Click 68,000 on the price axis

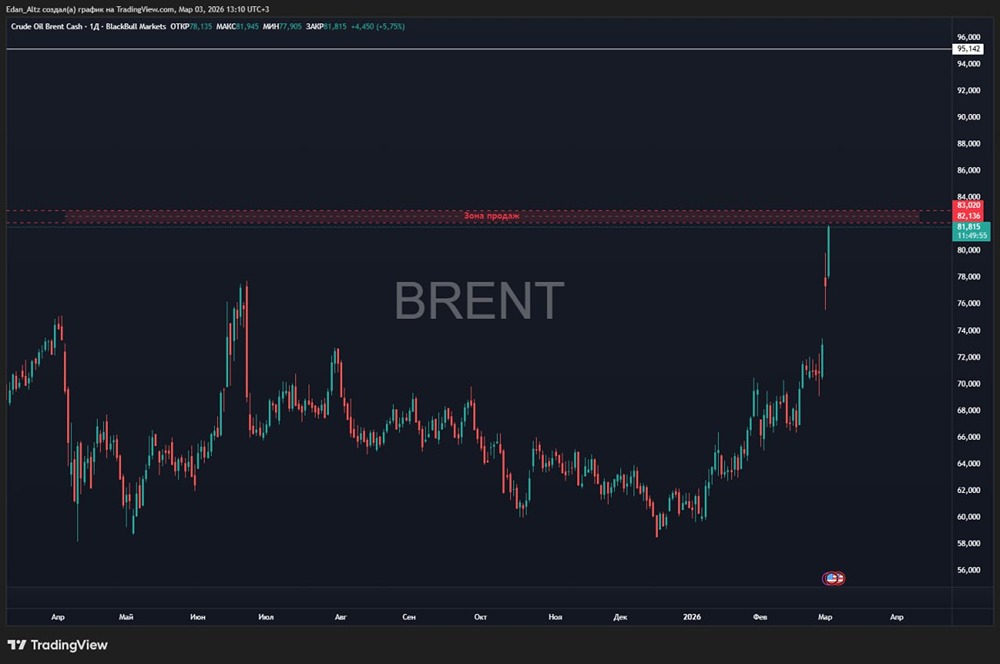pos(968,410)
